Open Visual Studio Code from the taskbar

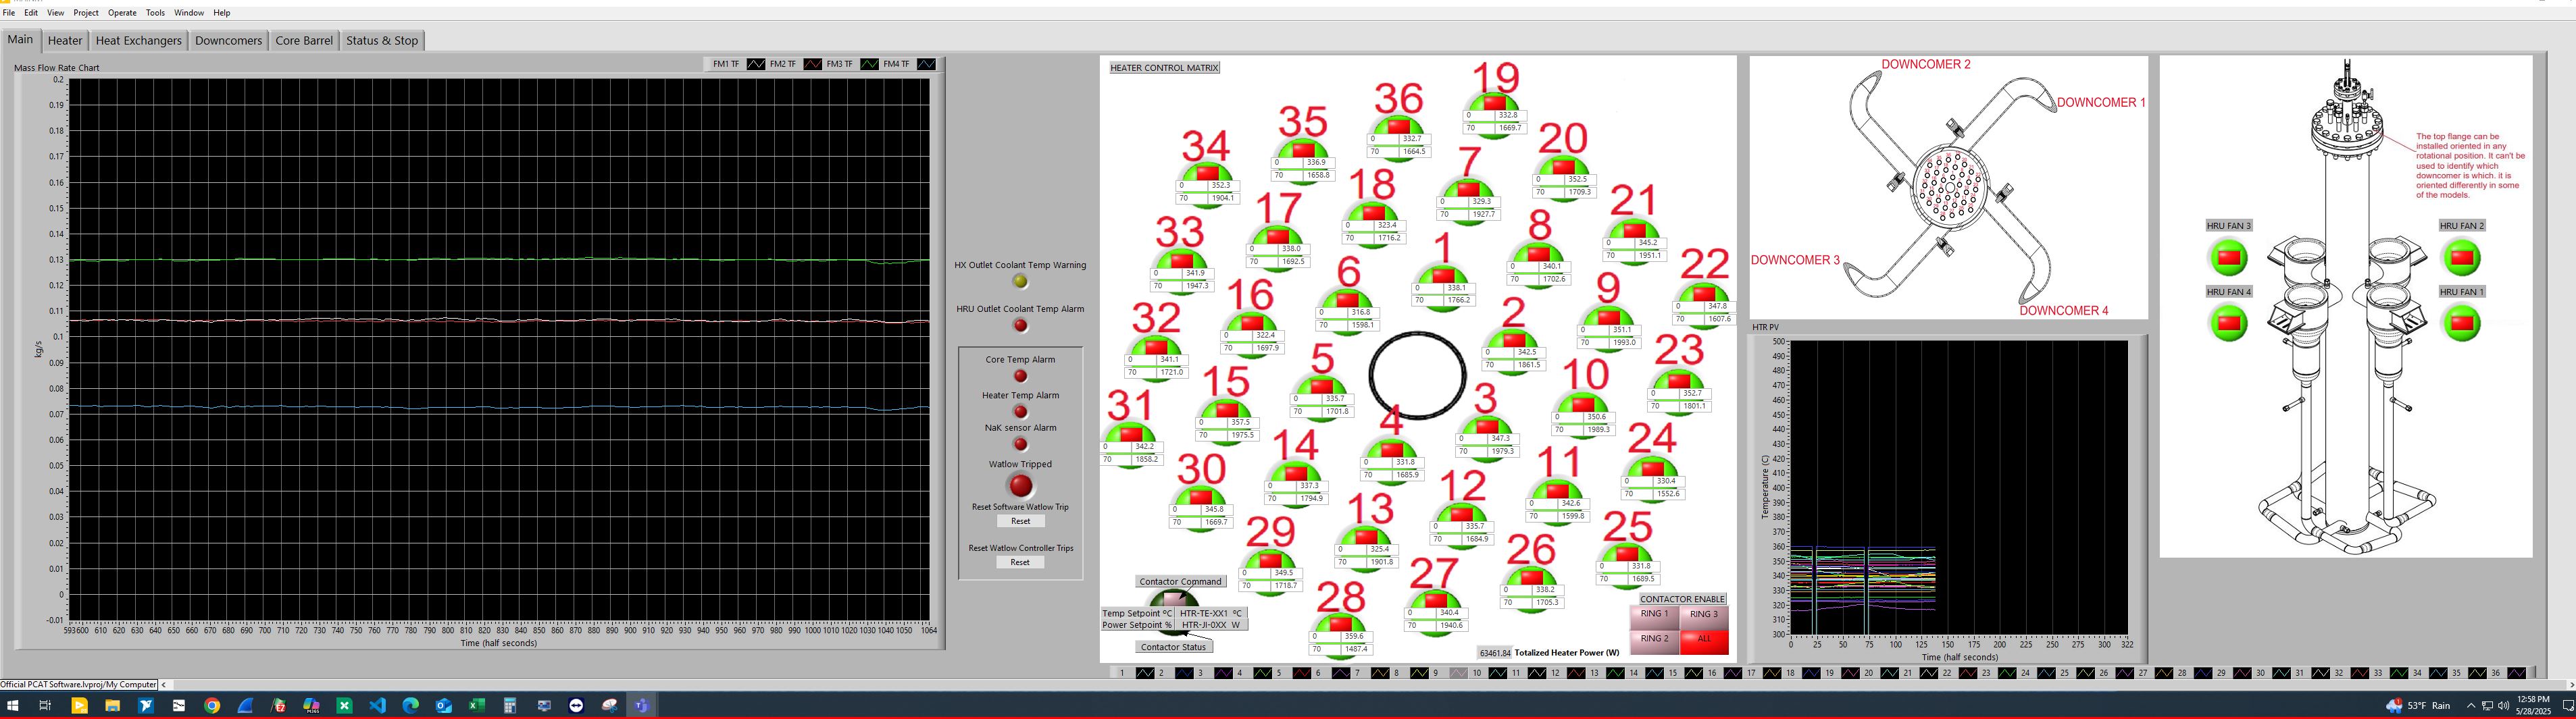point(377,706)
